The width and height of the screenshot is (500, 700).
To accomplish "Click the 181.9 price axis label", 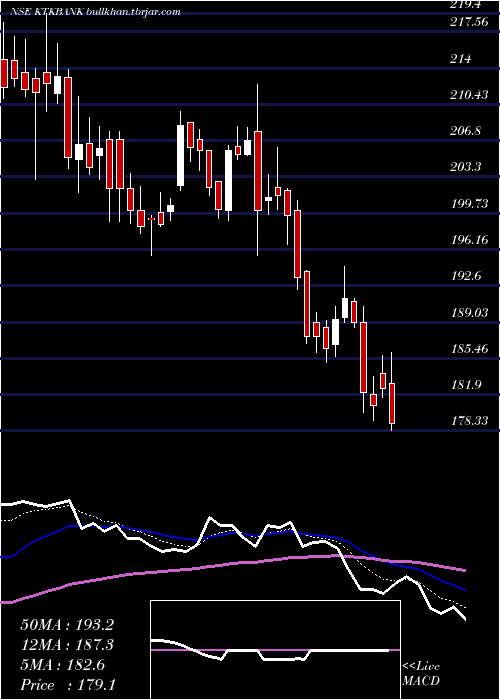I will pyautogui.click(x=466, y=384).
